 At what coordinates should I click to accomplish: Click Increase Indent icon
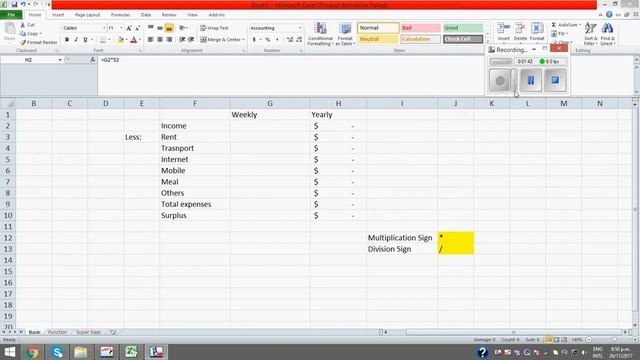click(191, 40)
